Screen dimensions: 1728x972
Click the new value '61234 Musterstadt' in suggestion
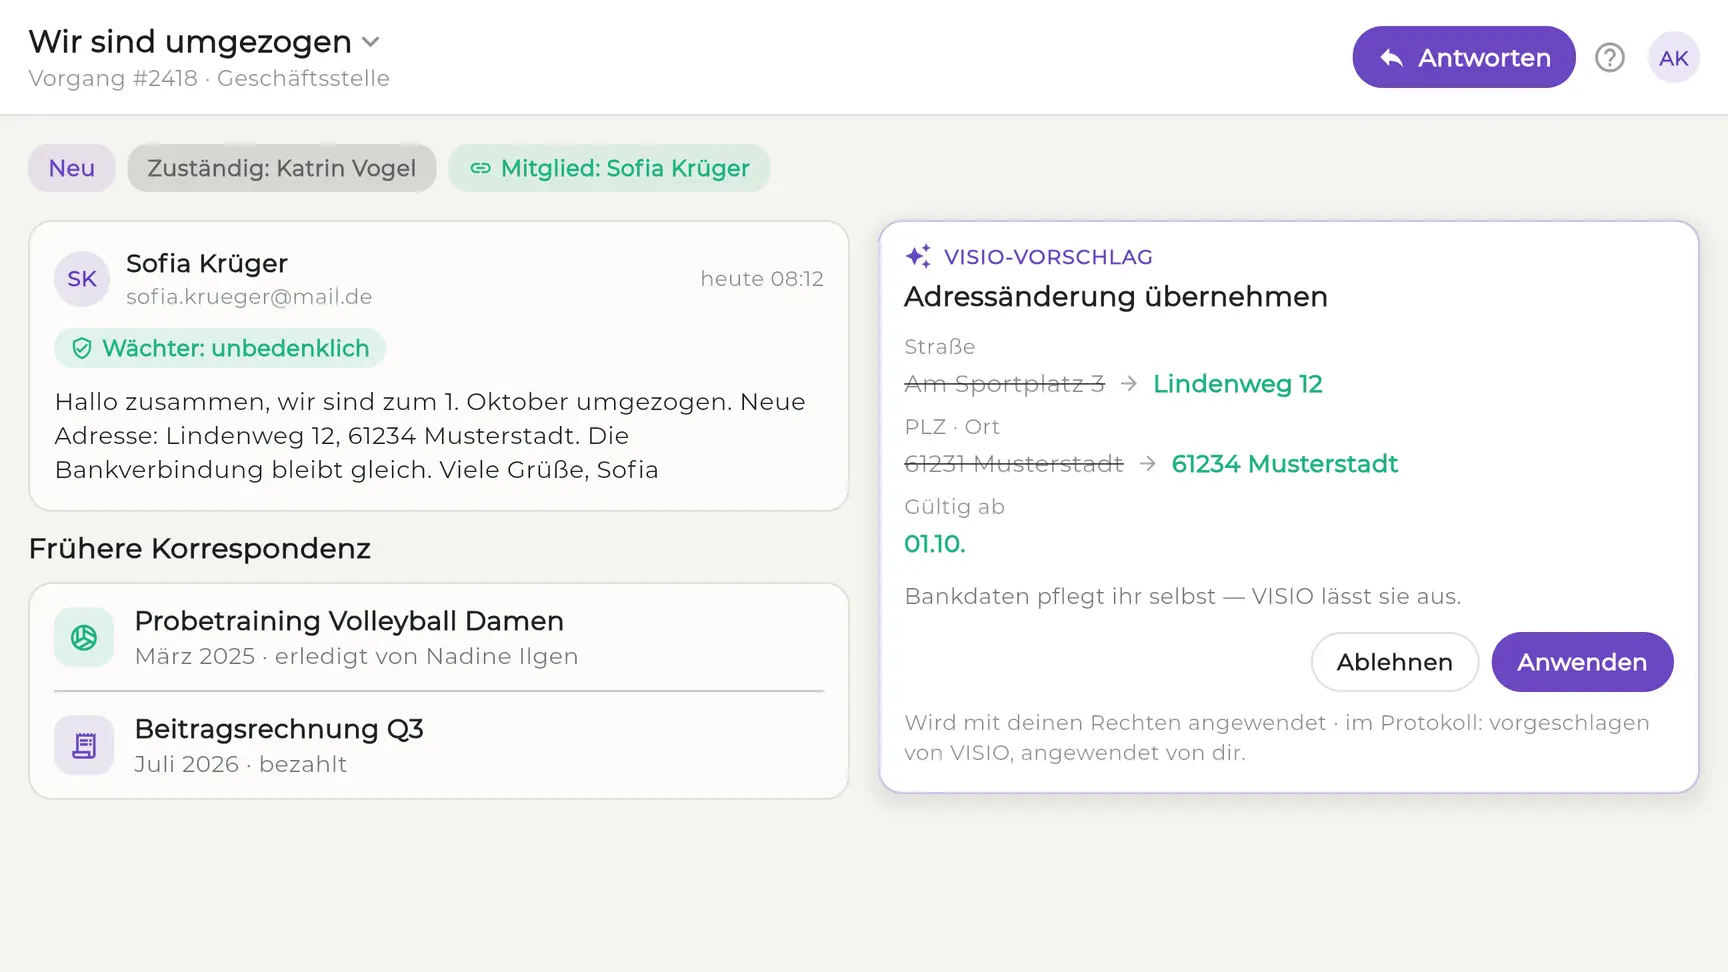(1285, 464)
